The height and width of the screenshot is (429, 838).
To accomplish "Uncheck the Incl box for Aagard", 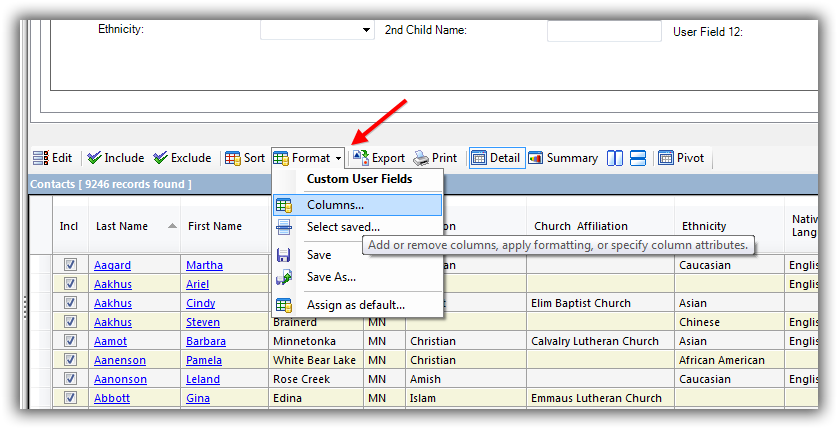I will click(70, 265).
